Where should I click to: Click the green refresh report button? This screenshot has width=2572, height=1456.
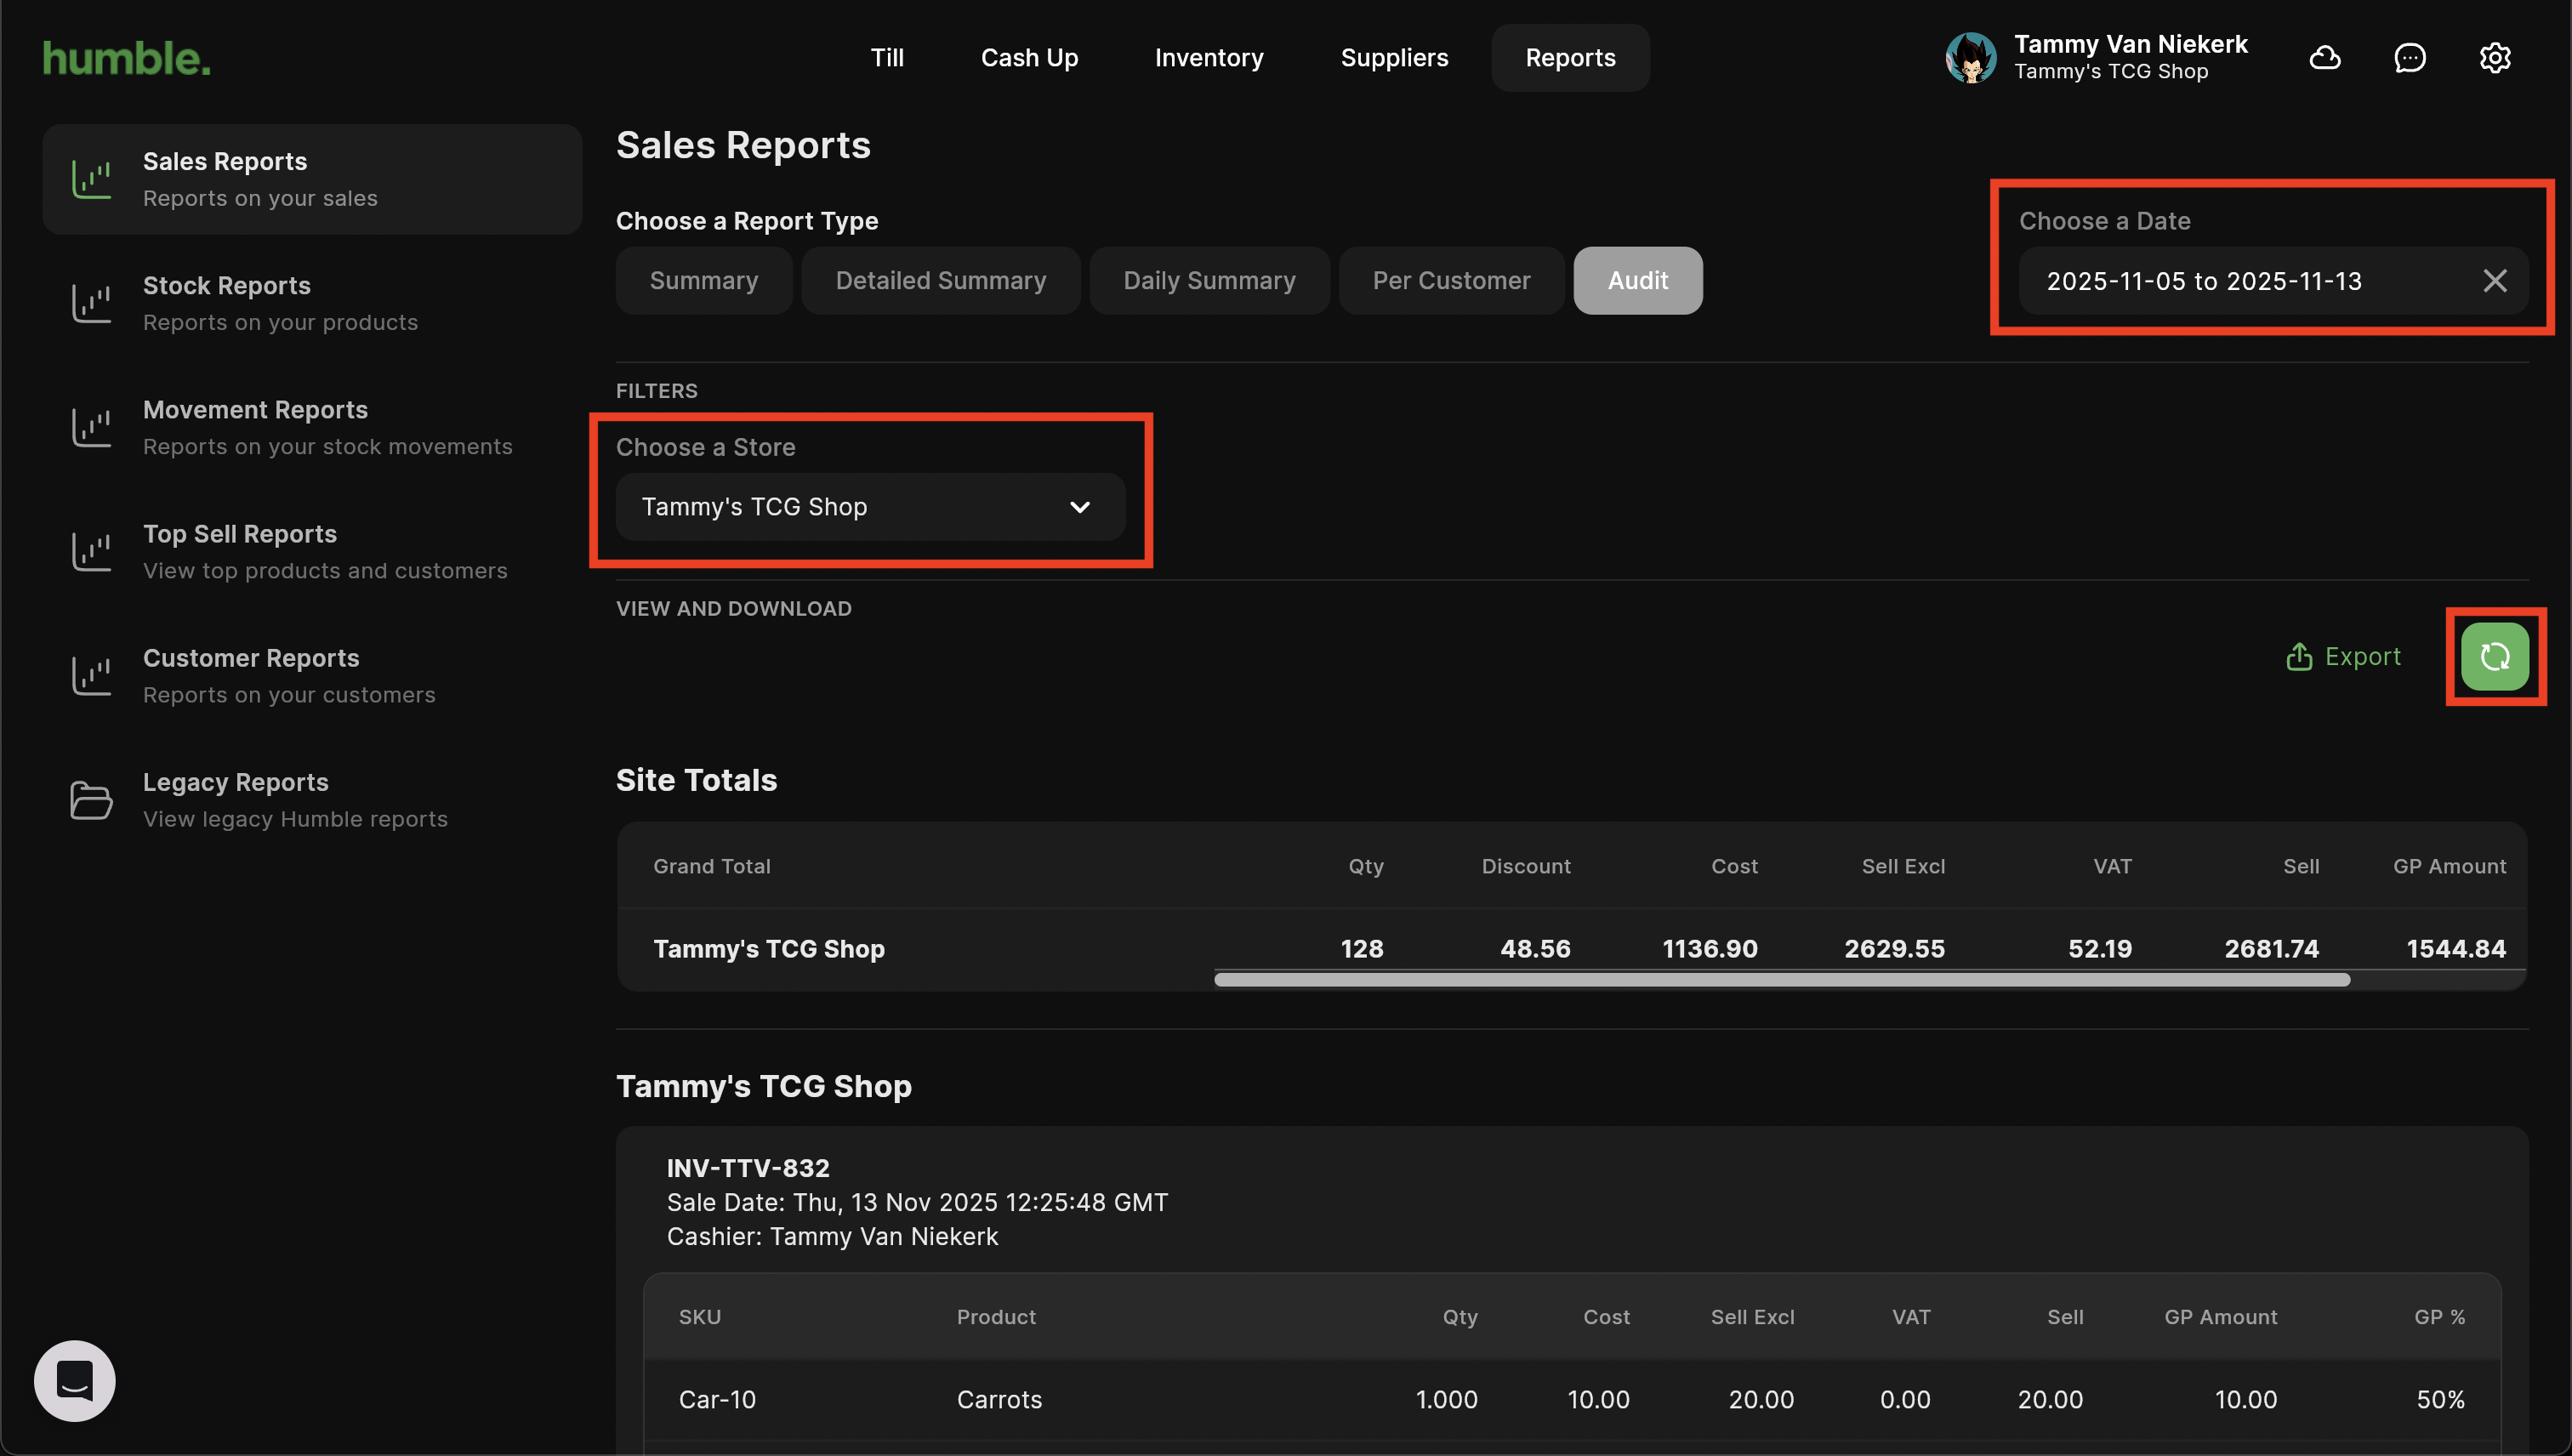pyautogui.click(x=2495, y=657)
